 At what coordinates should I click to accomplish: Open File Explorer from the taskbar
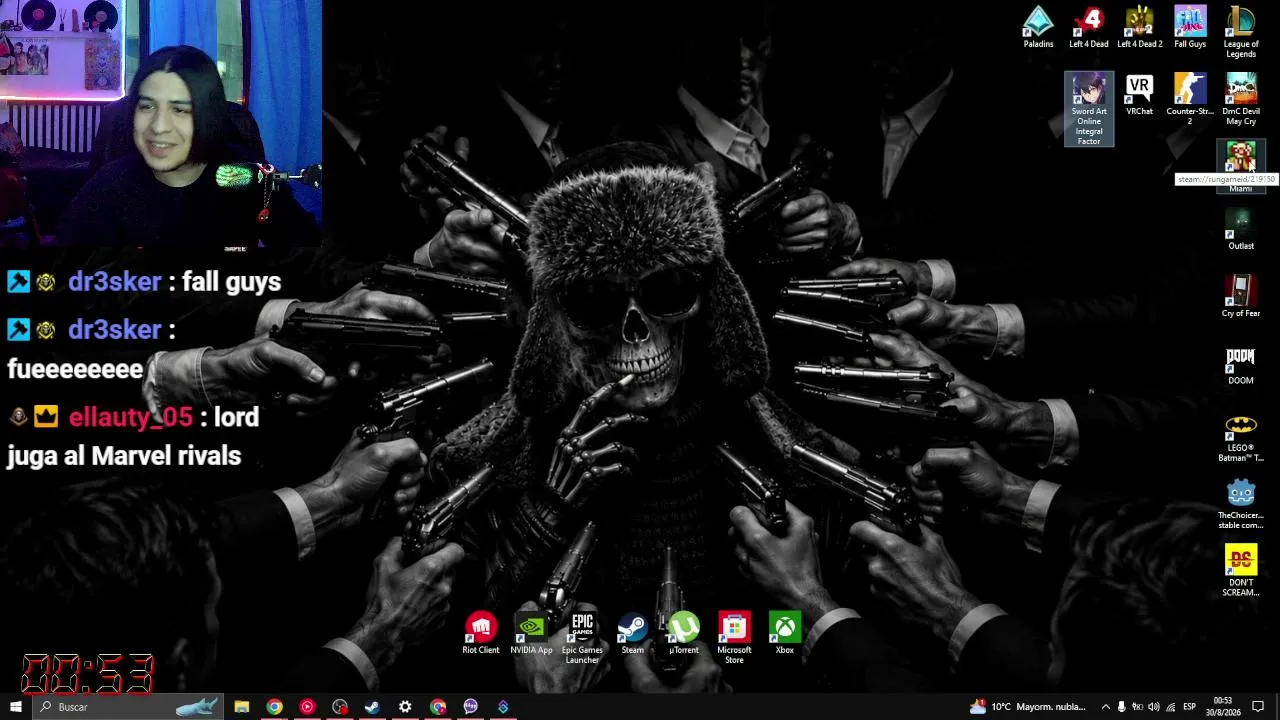click(x=242, y=707)
